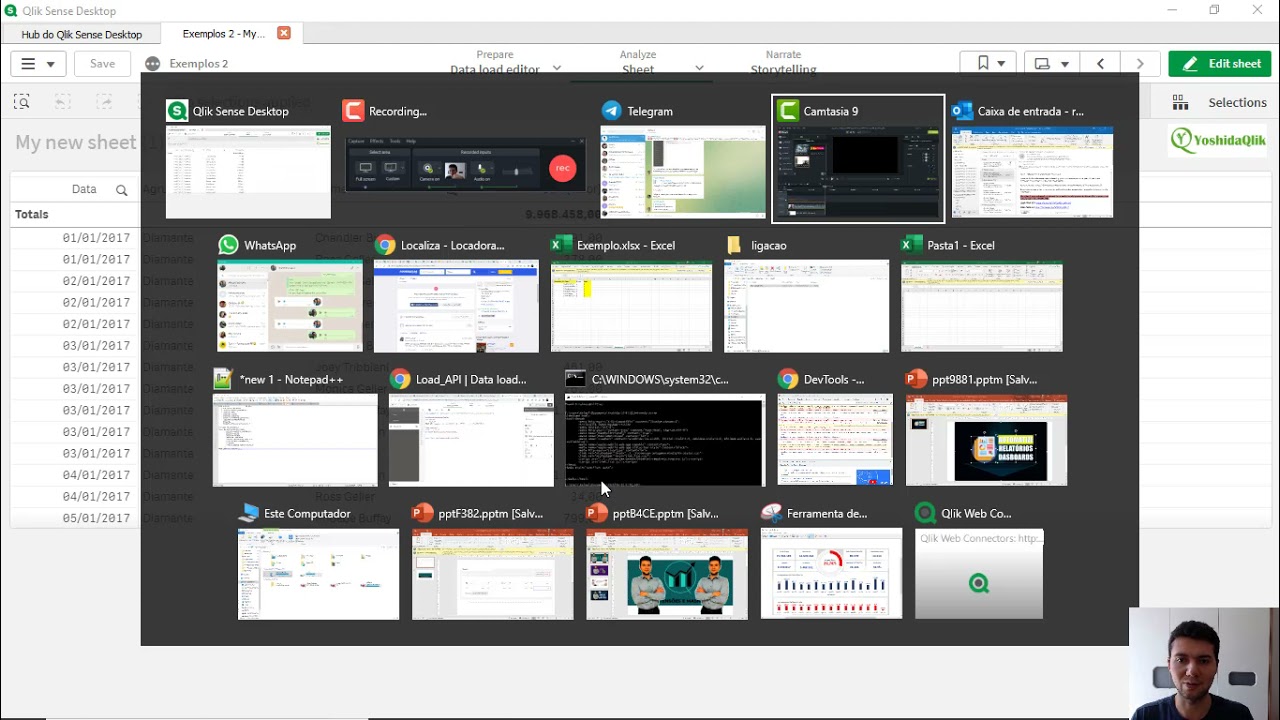Click the Edit sheet button
The width and height of the screenshot is (1280, 720).
tap(1220, 63)
